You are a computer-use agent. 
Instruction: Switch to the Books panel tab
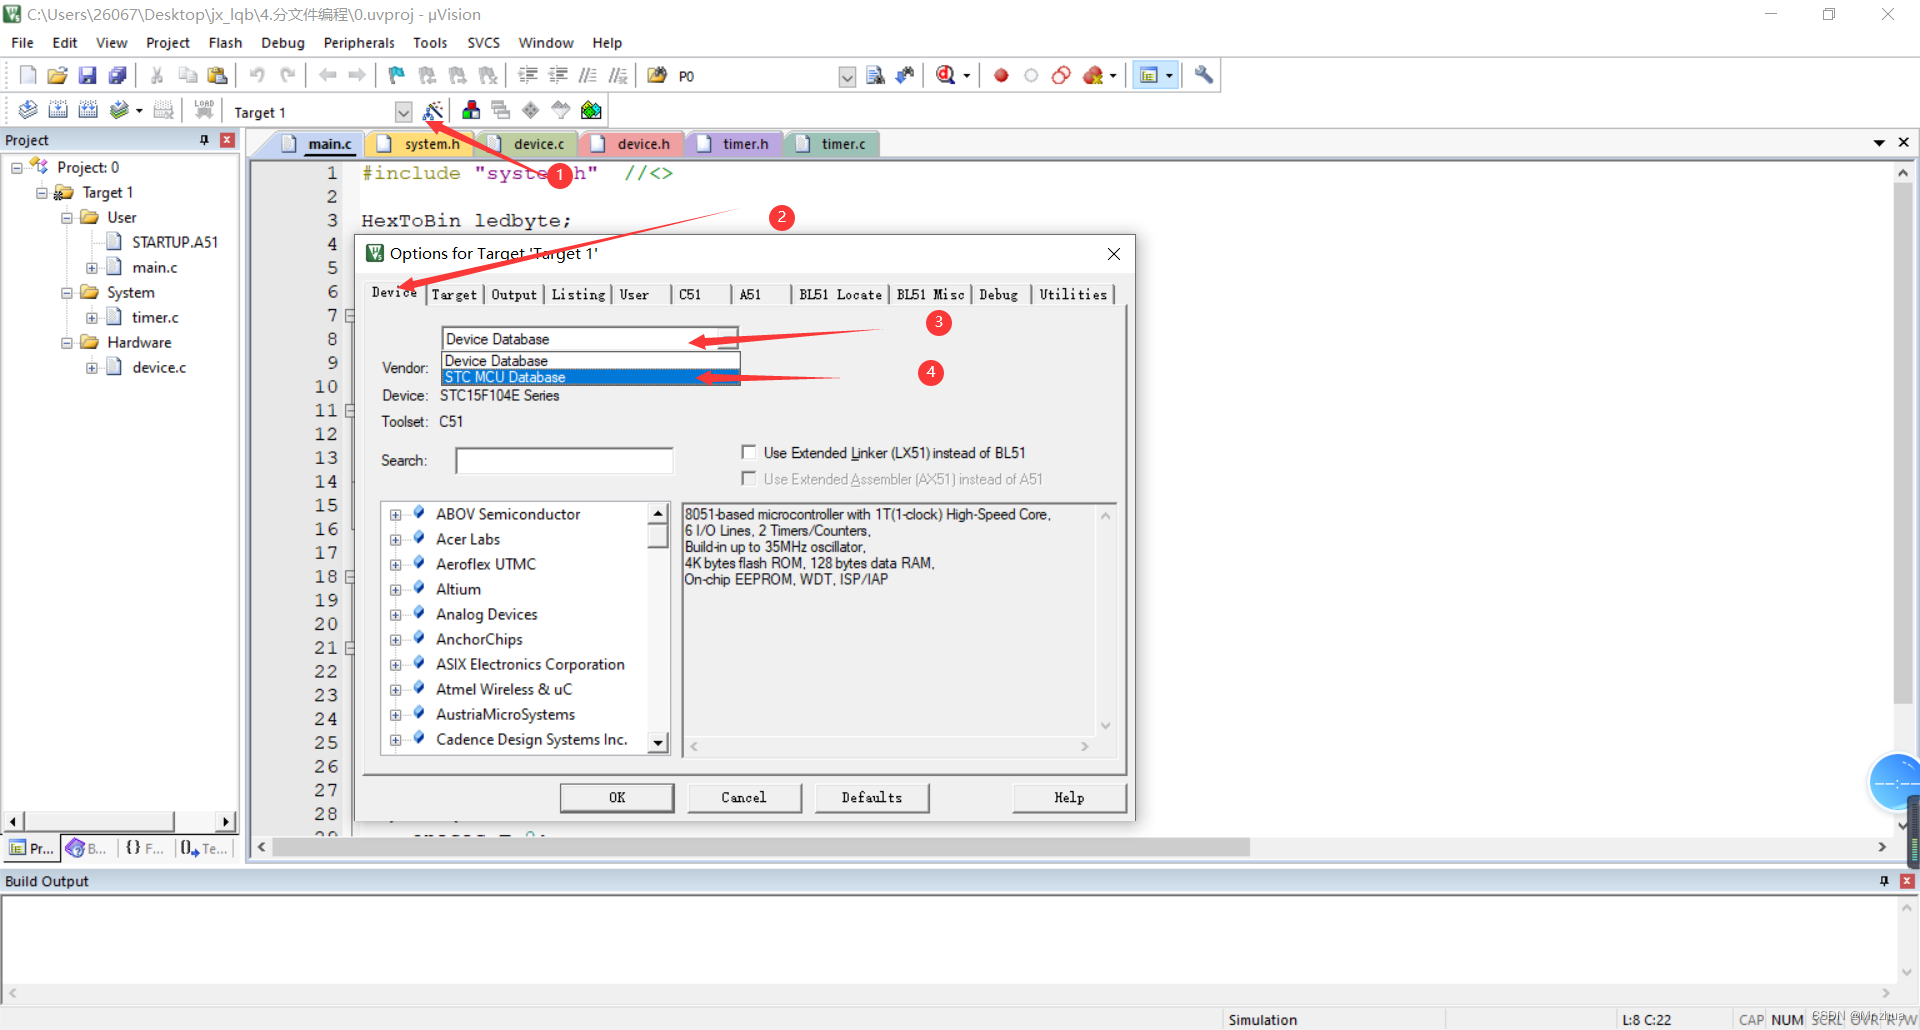[x=87, y=848]
